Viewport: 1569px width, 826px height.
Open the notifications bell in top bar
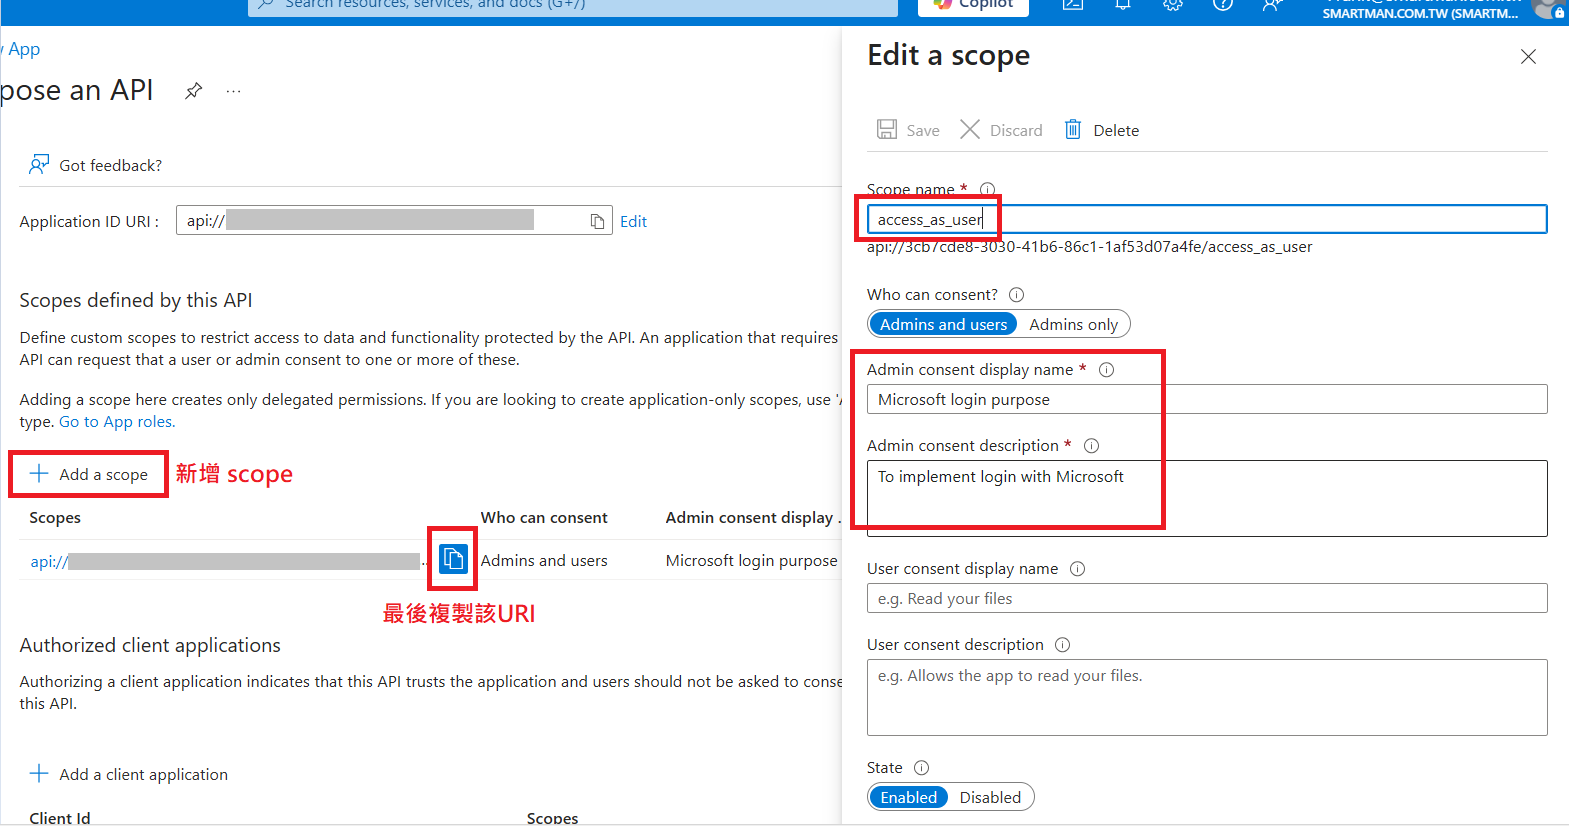[1123, 4]
